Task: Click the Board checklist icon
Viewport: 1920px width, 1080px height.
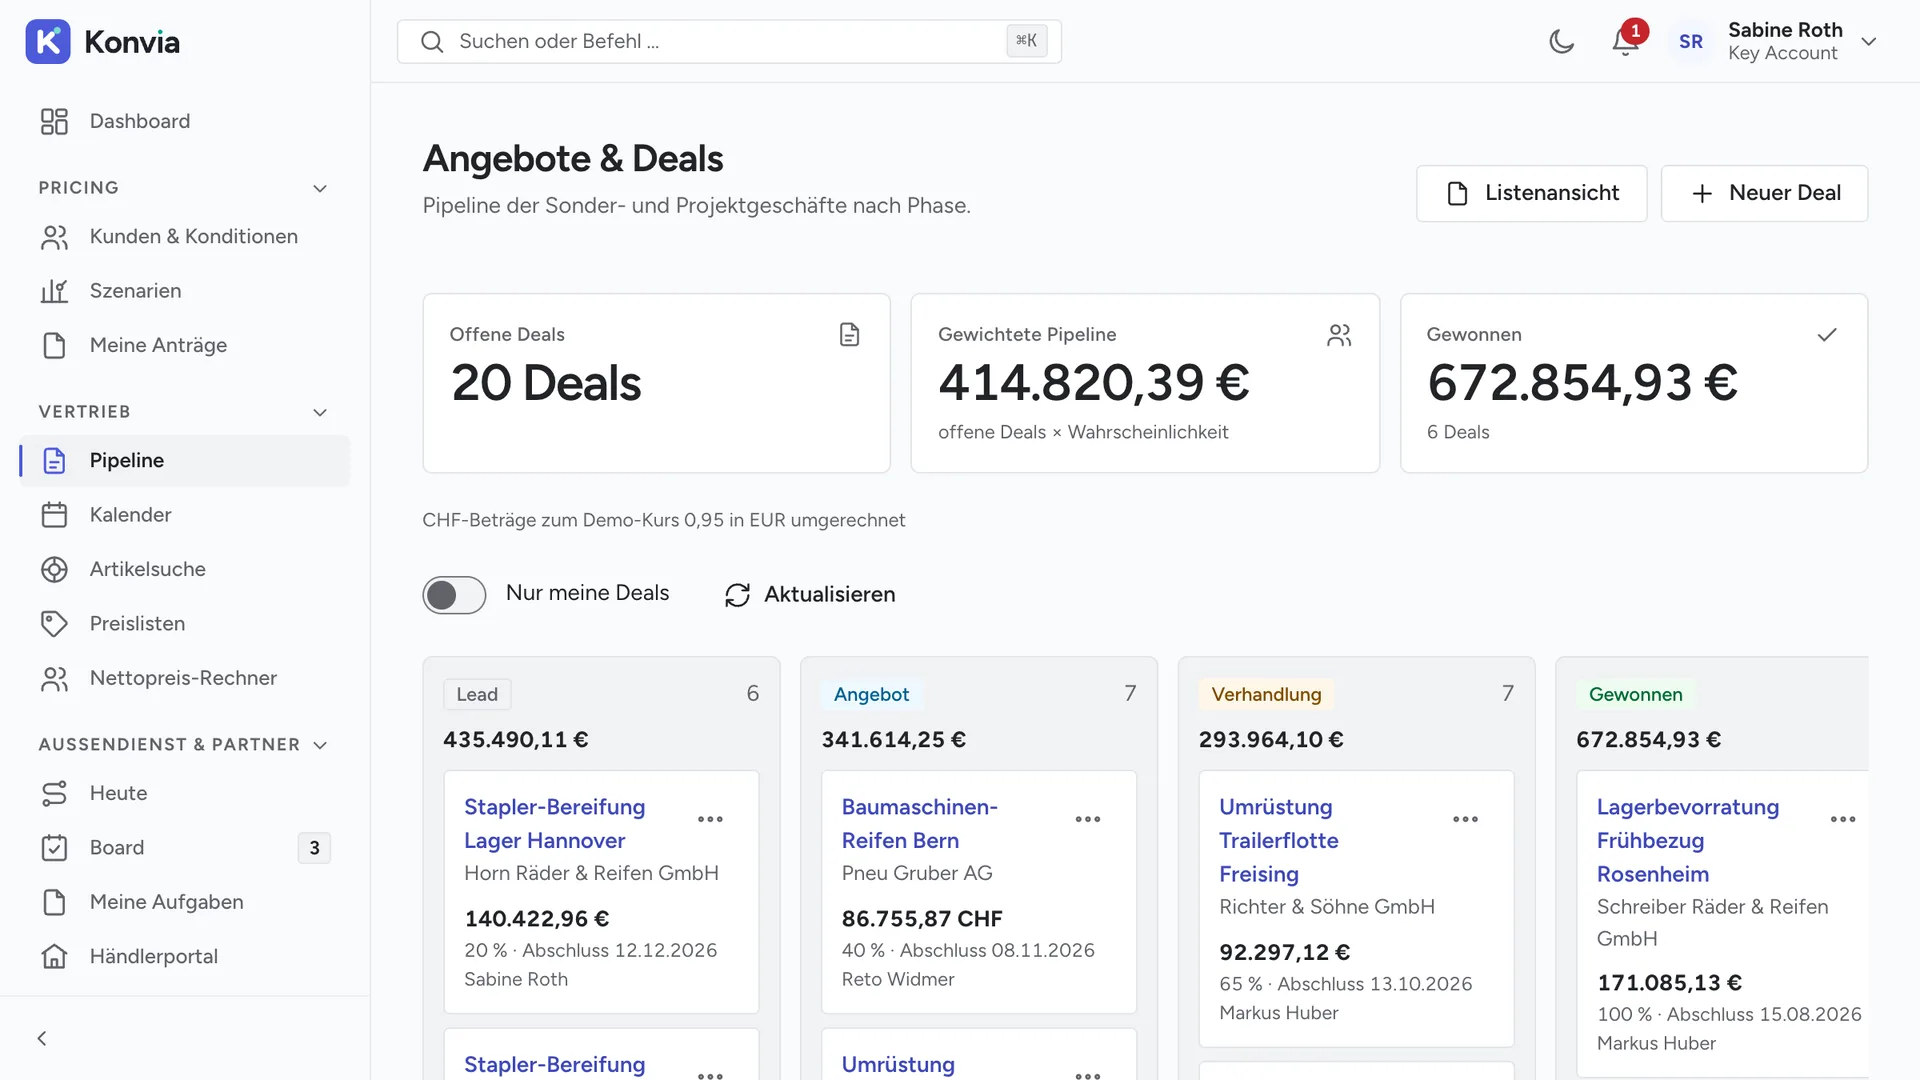Action: pyautogui.click(x=54, y=848)
